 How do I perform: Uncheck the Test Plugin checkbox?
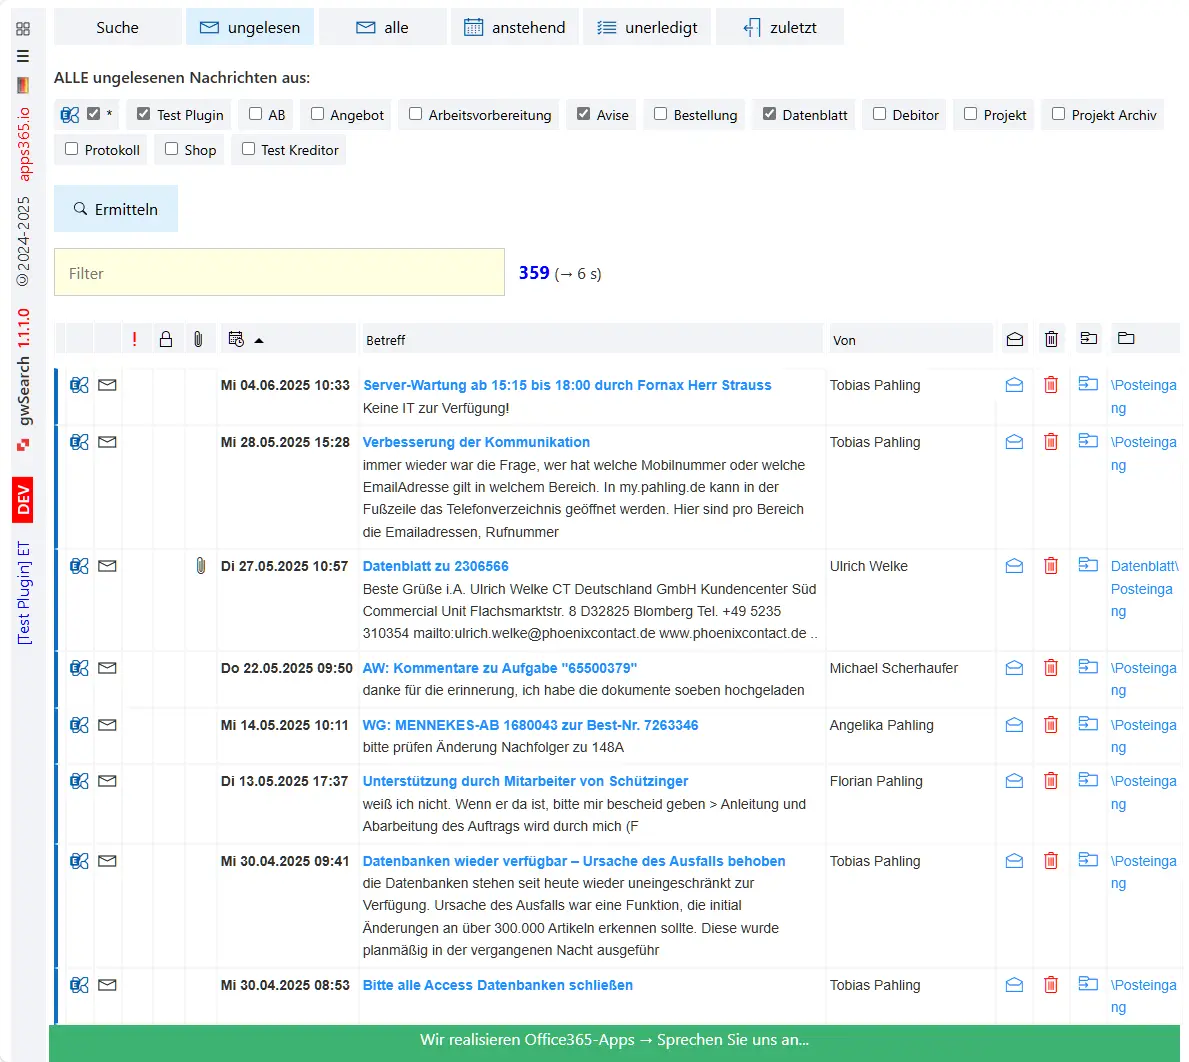point(143,114)
